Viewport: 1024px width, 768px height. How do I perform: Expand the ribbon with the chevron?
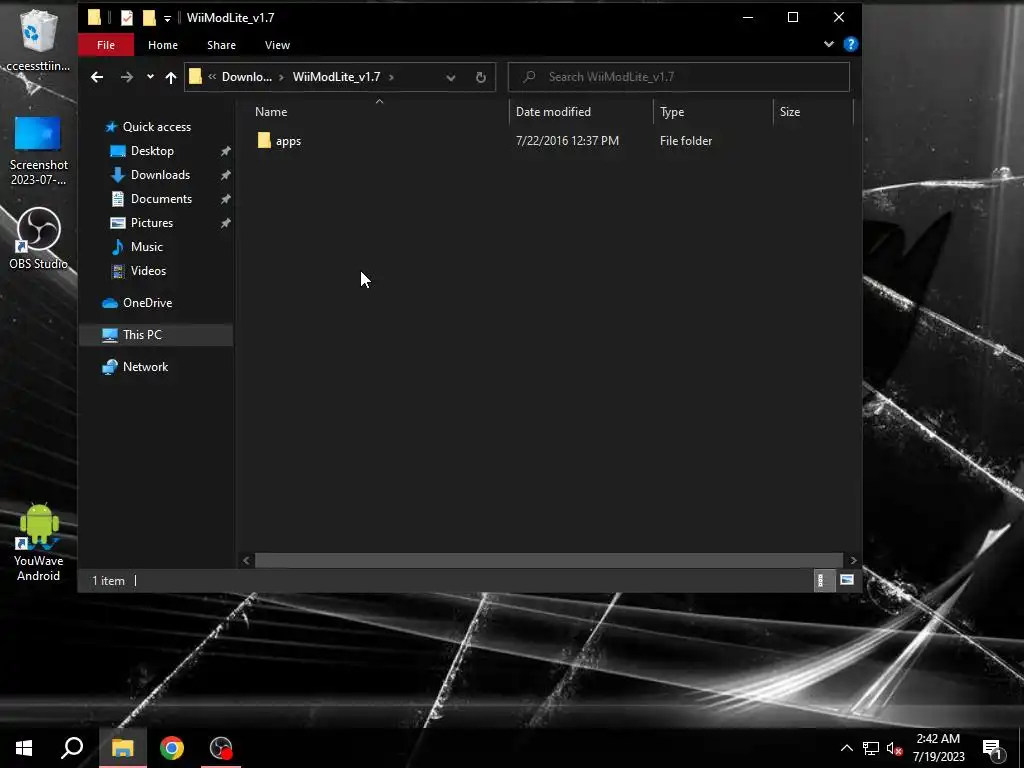click(829, 44)
